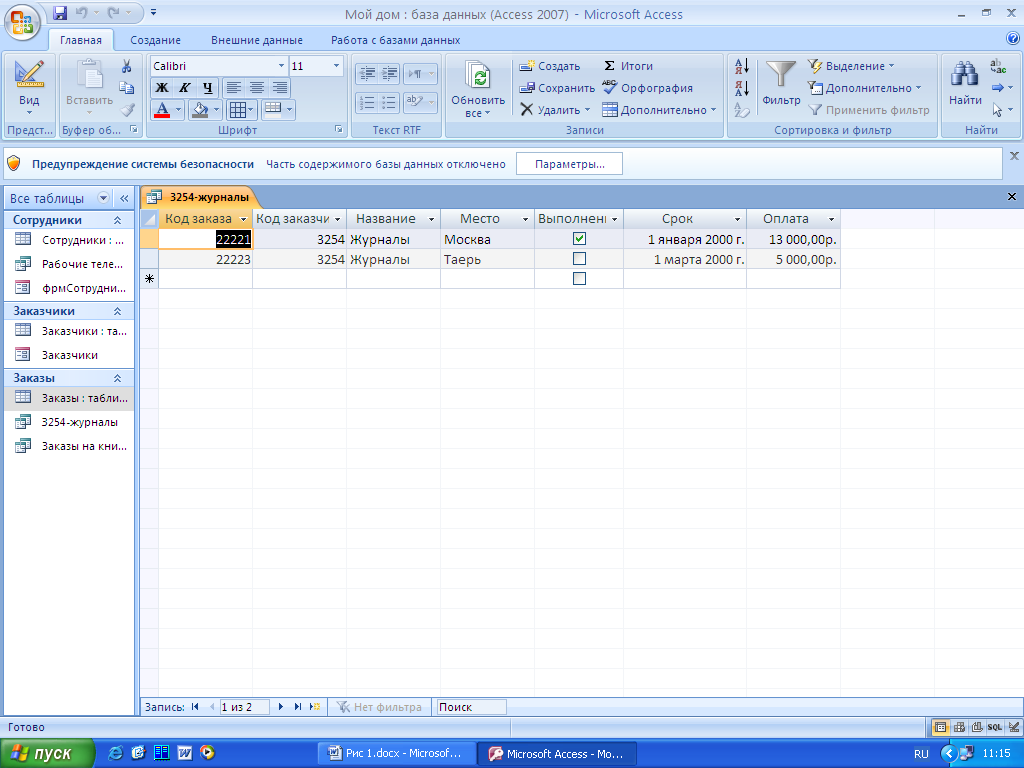
Task: Click the Save icon in quick access toolbar
Action: click(x=60, y=12)
